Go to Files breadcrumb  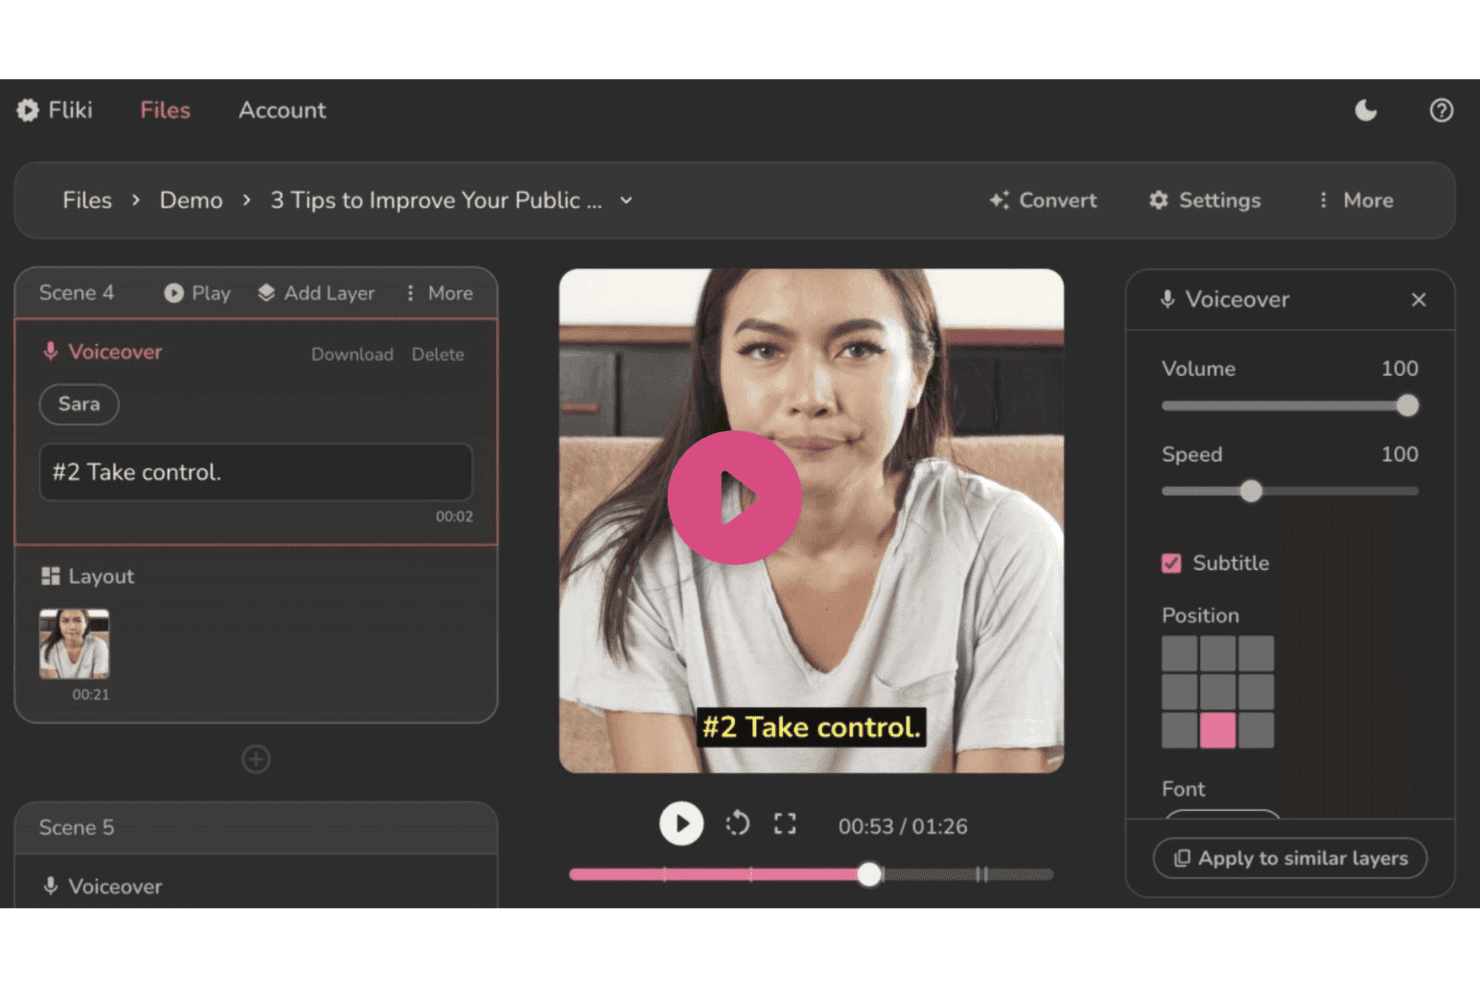(x=87, y=200)
